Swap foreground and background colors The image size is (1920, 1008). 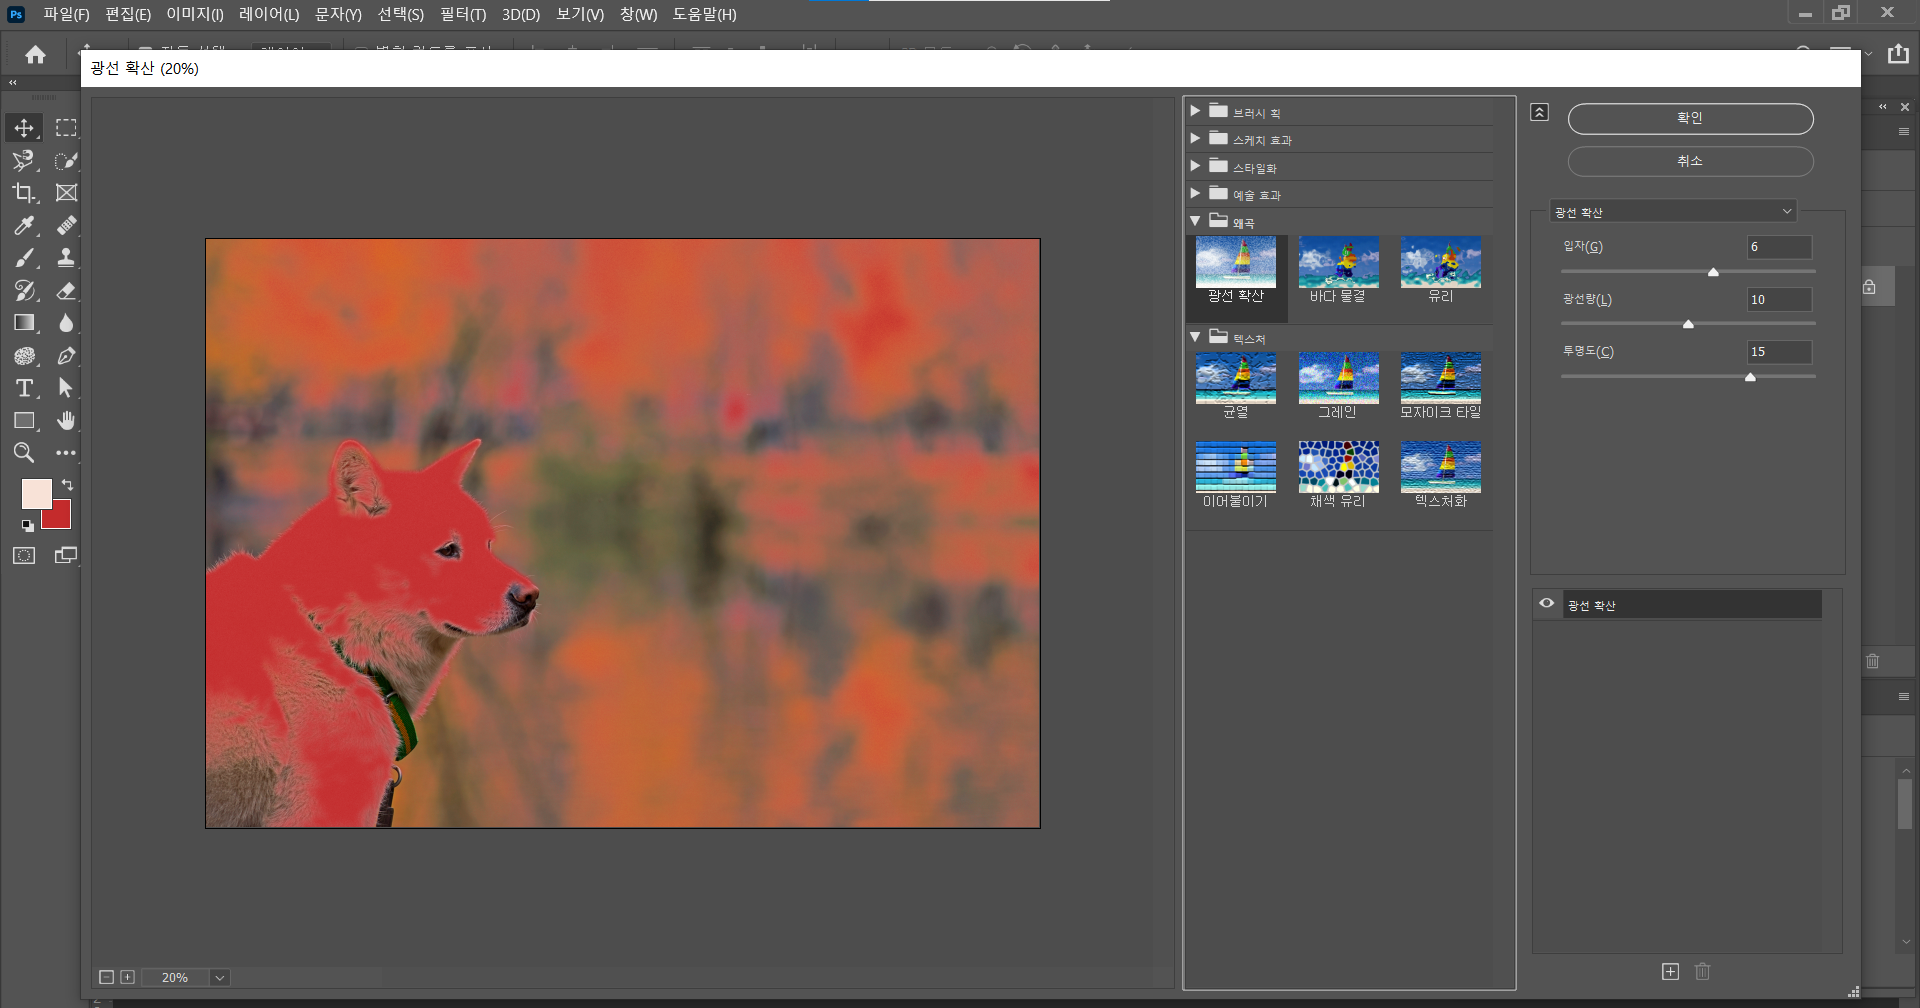pos(67,485)
